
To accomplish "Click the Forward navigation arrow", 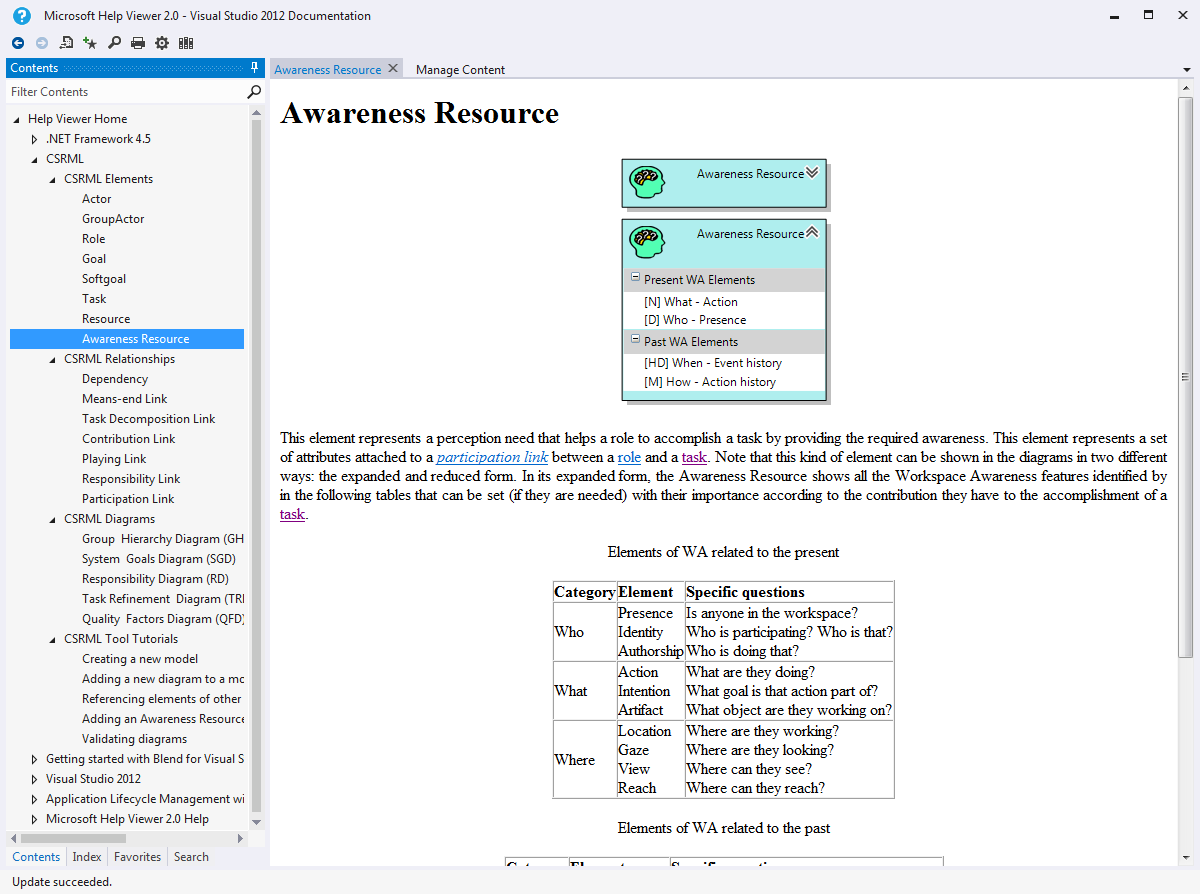I will (42, 43).
